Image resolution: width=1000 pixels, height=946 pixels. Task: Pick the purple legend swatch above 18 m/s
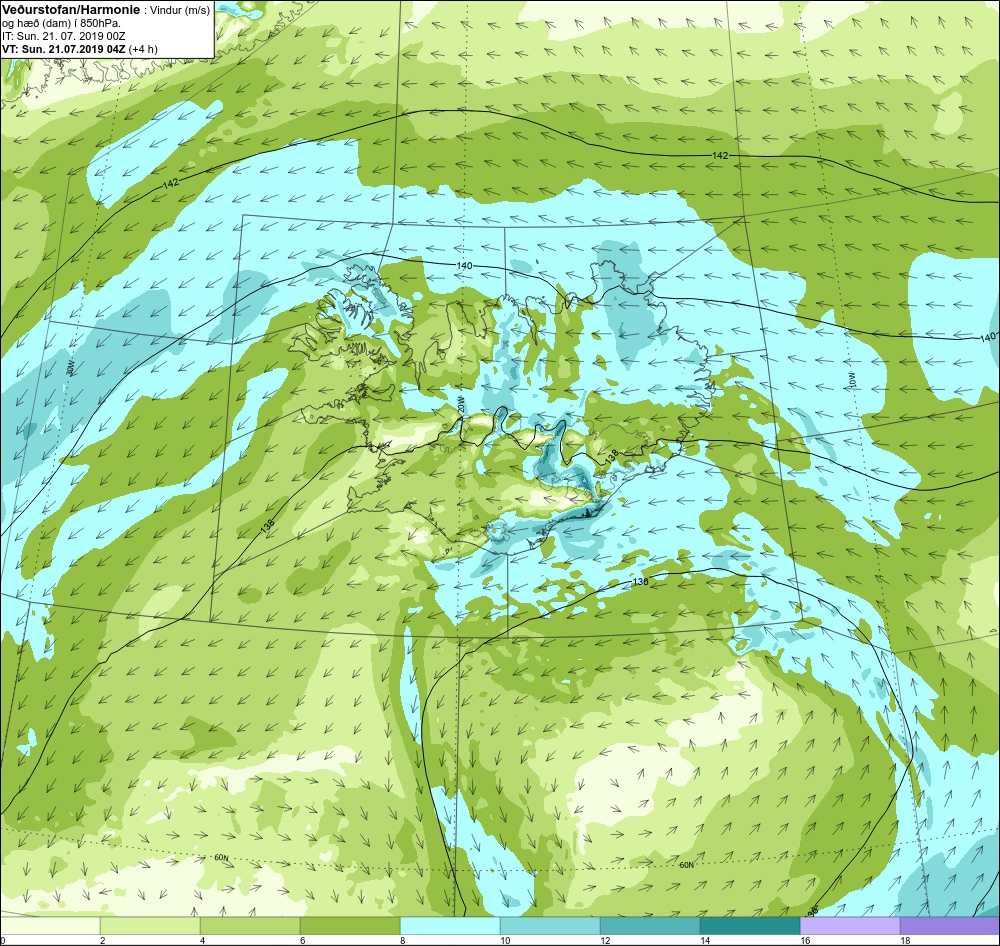[x=950, y=925]
